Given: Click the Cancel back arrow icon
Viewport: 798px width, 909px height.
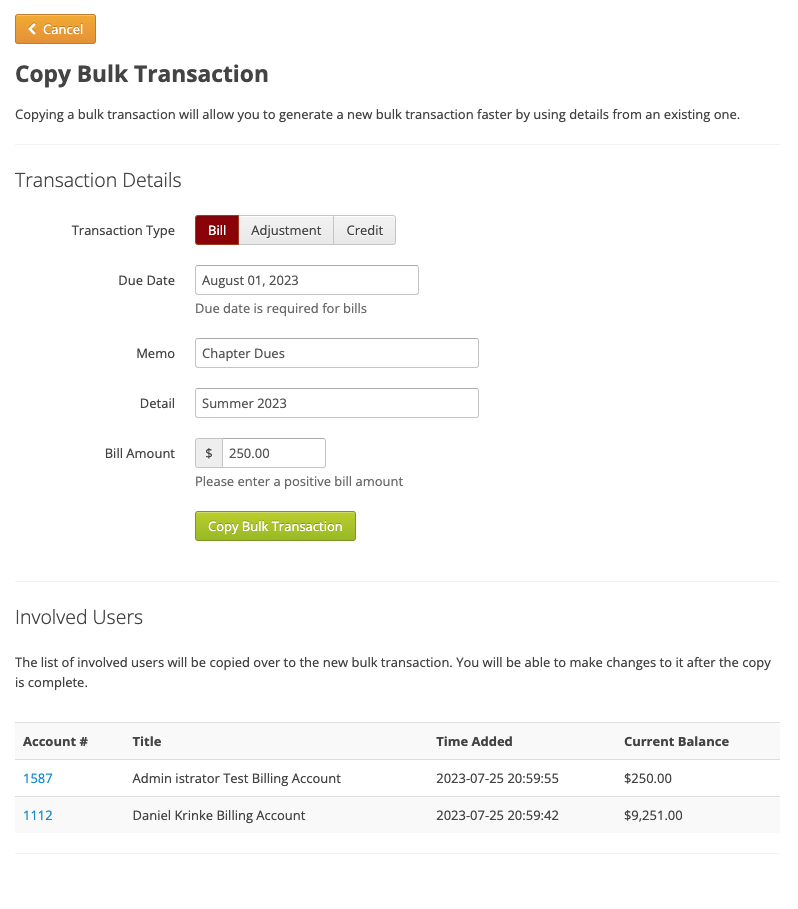Looking at the screenshot, I should [x=32, y=30].
